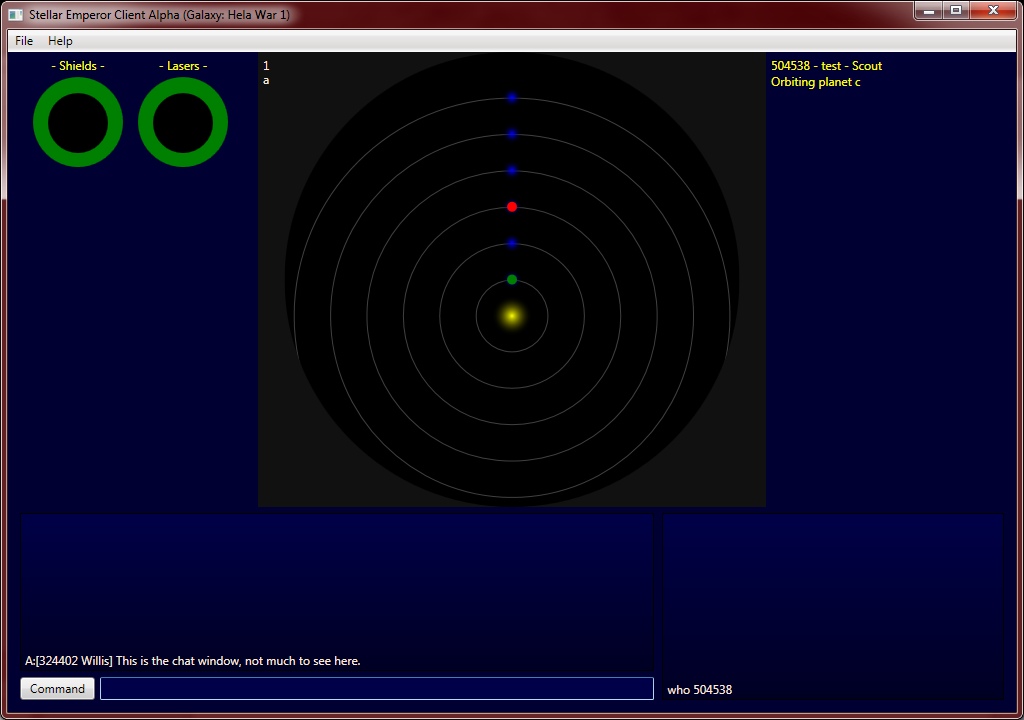Maximize the Stellar Emperor window
The height and width of the screenshot is (720, 1024).
[955, 10]
